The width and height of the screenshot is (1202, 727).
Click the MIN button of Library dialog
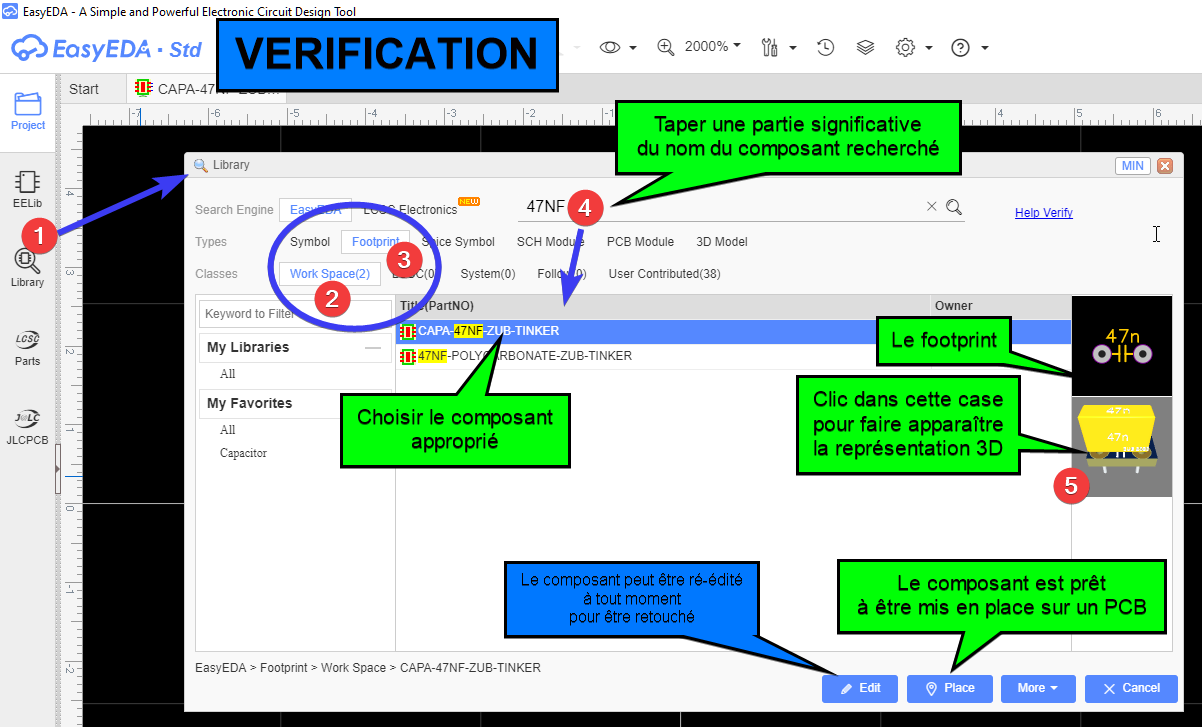click(1133, 166)
